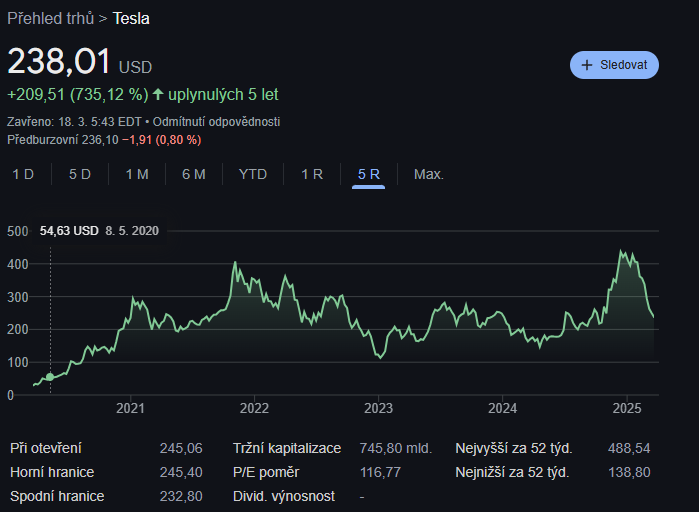This screenshot has width=699, height=512.
Task: Click the 2025 x-axis label
Action: coord(627,408)
